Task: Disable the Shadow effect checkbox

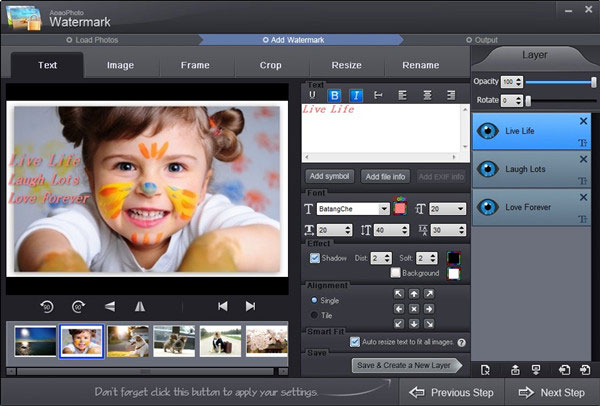Action: pyautogui.click(x=315, y=258)
